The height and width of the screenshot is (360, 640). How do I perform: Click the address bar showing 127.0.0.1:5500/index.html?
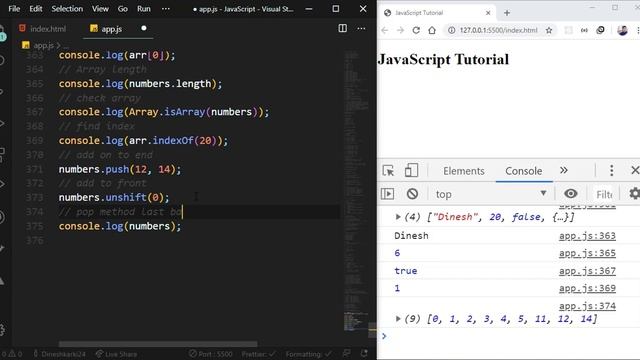(498, 30)
